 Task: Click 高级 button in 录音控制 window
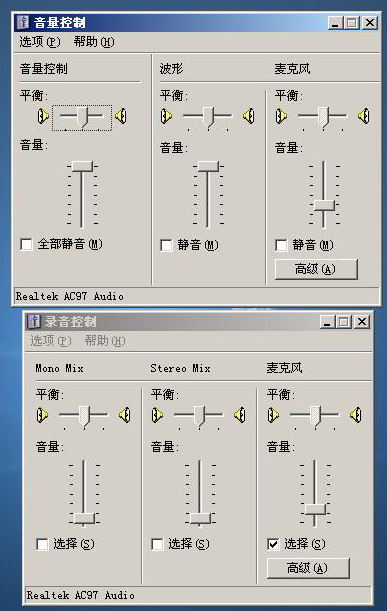(x=308, y=568)
